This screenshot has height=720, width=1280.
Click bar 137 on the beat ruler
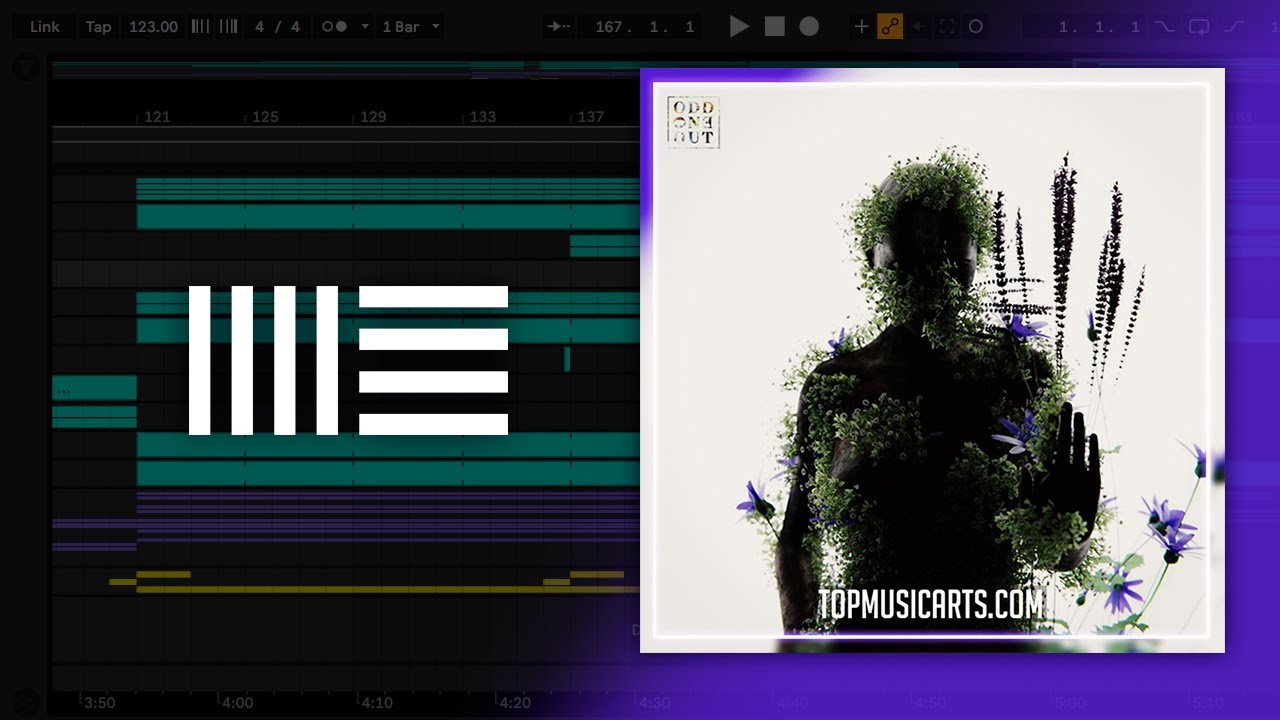[590, 117]
